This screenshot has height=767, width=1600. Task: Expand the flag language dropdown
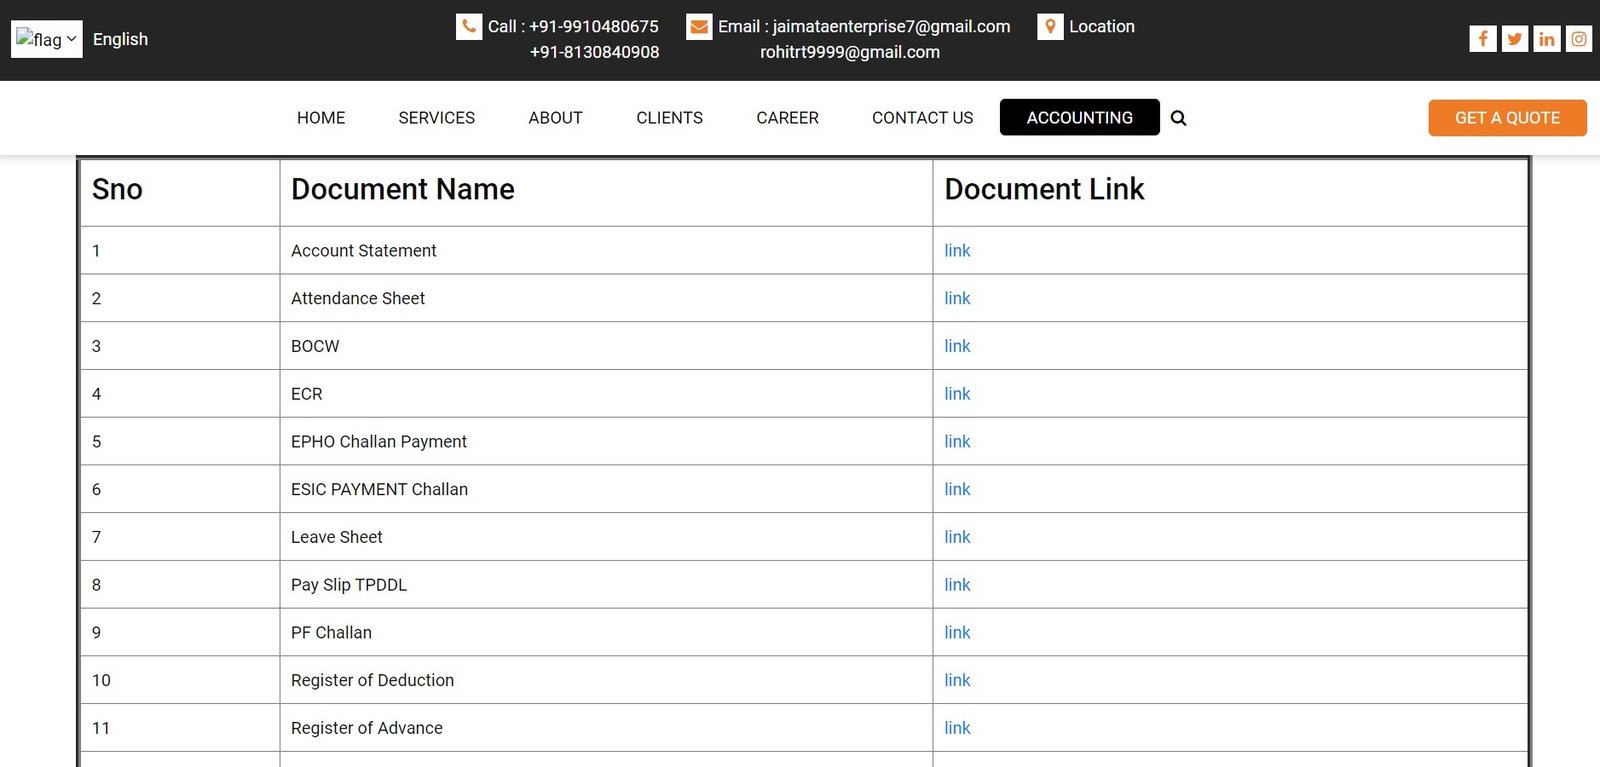point(47,39)
